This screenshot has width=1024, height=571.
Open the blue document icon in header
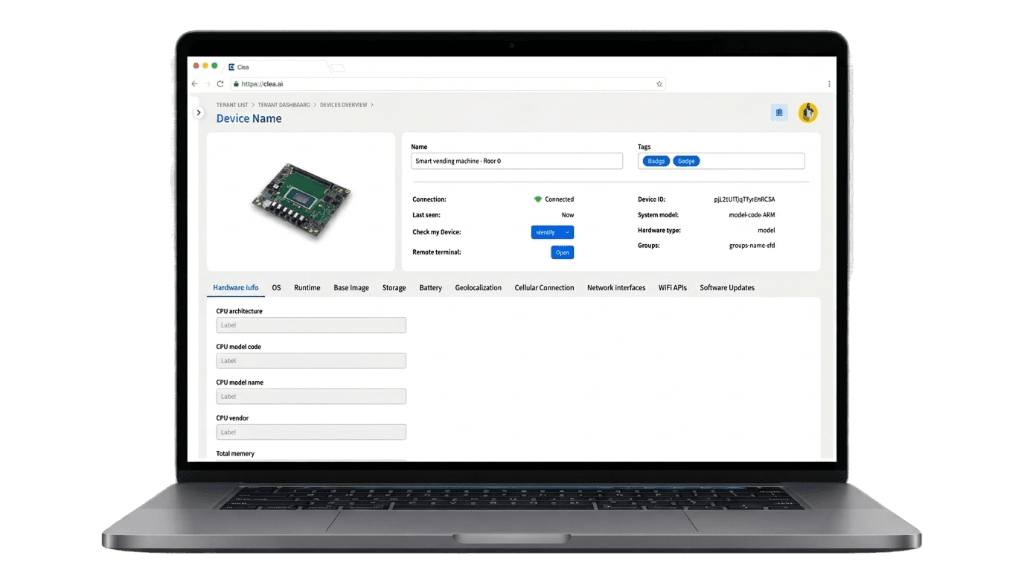pos(778,112)
